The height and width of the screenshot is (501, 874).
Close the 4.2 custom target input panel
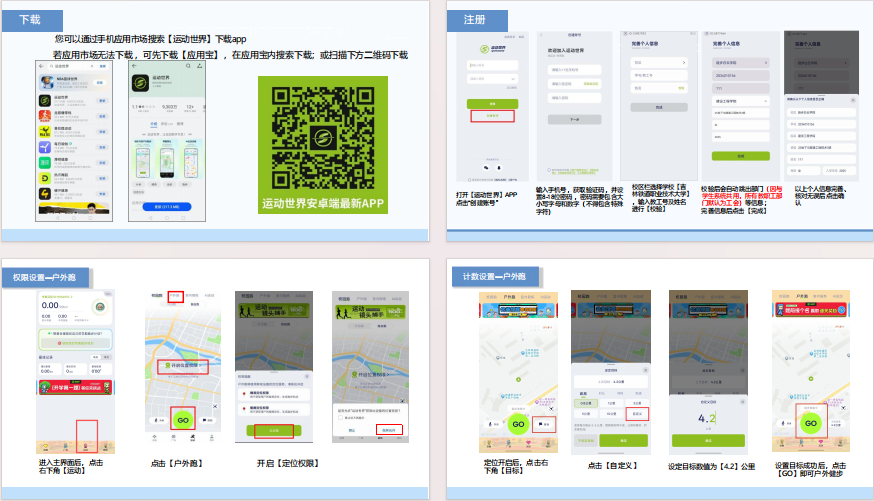pos(742,401)
